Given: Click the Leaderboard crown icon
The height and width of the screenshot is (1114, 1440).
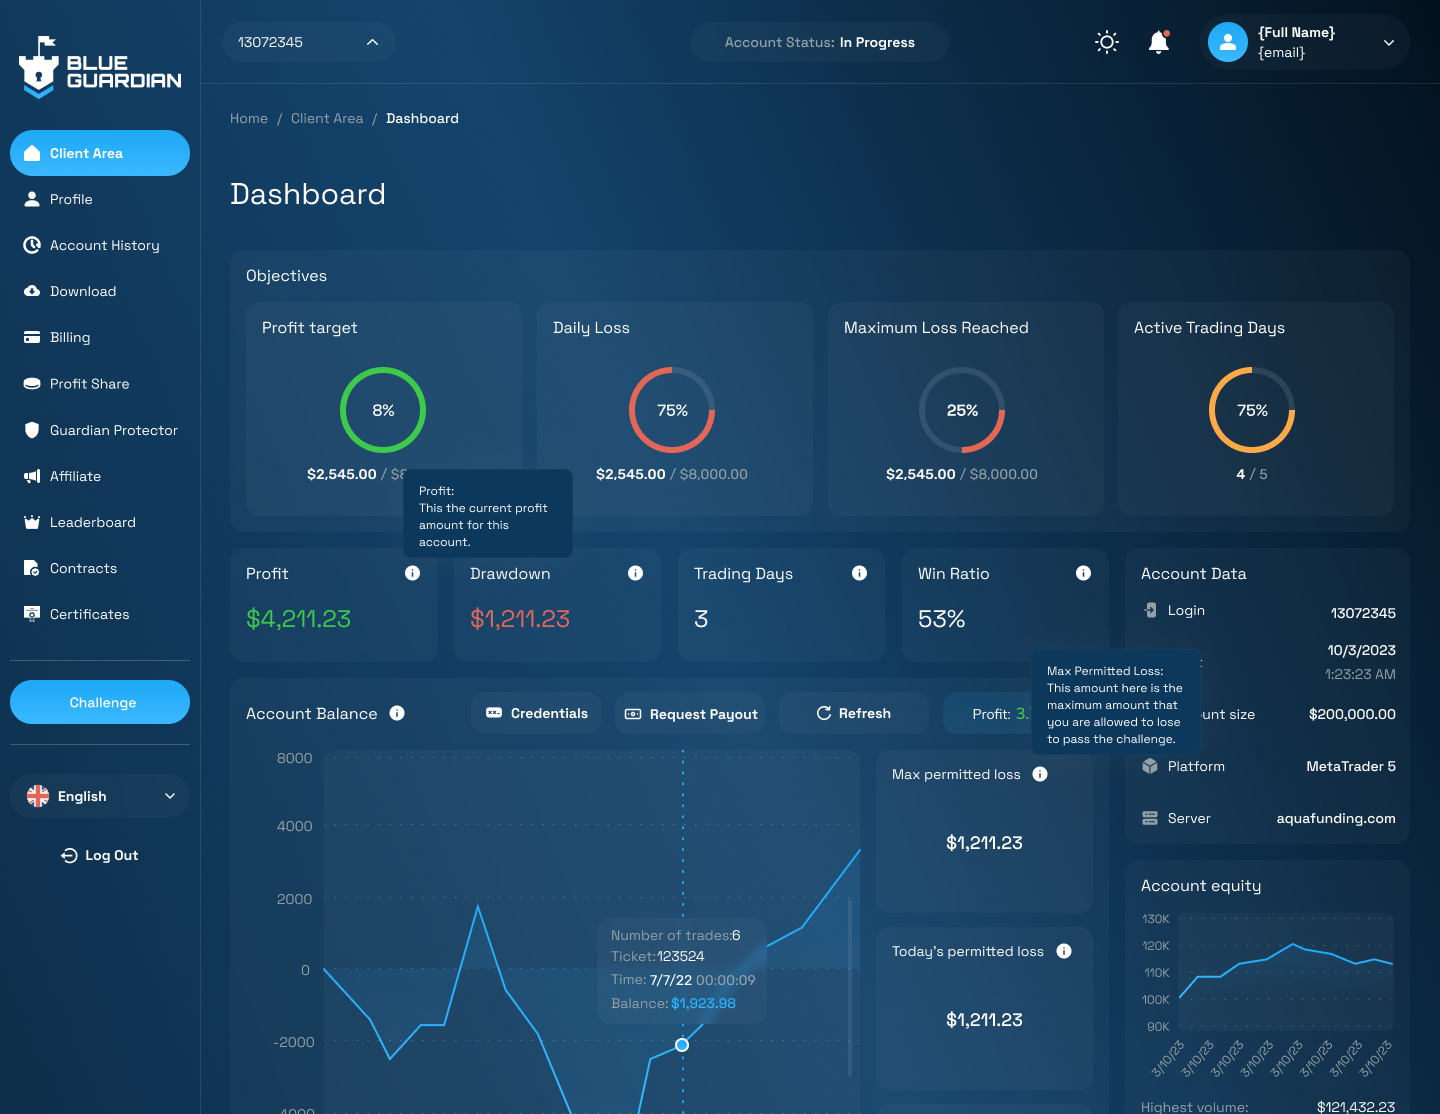Looking at the screenshot, I should [x=32, y=522].
